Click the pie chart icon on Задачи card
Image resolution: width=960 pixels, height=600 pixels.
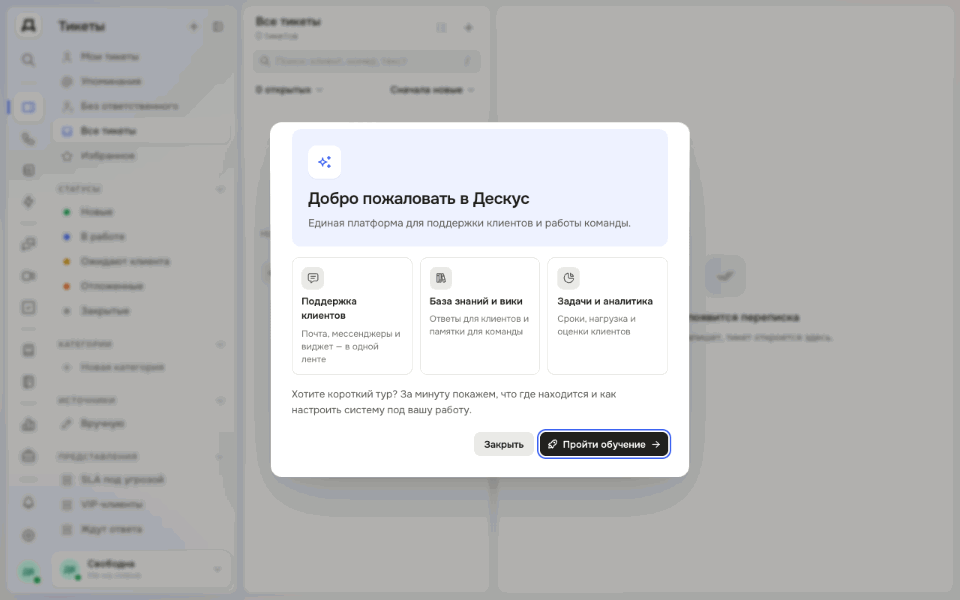click(x=569, y=278)
